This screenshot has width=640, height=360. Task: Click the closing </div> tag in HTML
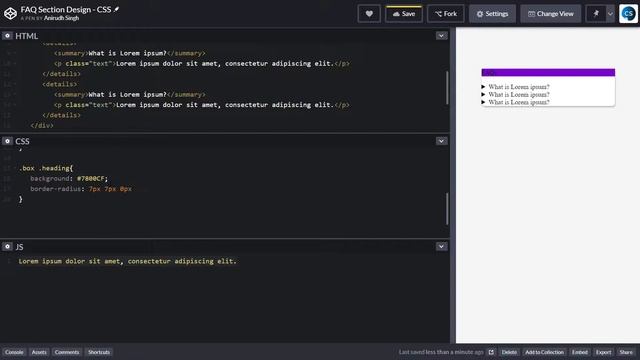42,125
